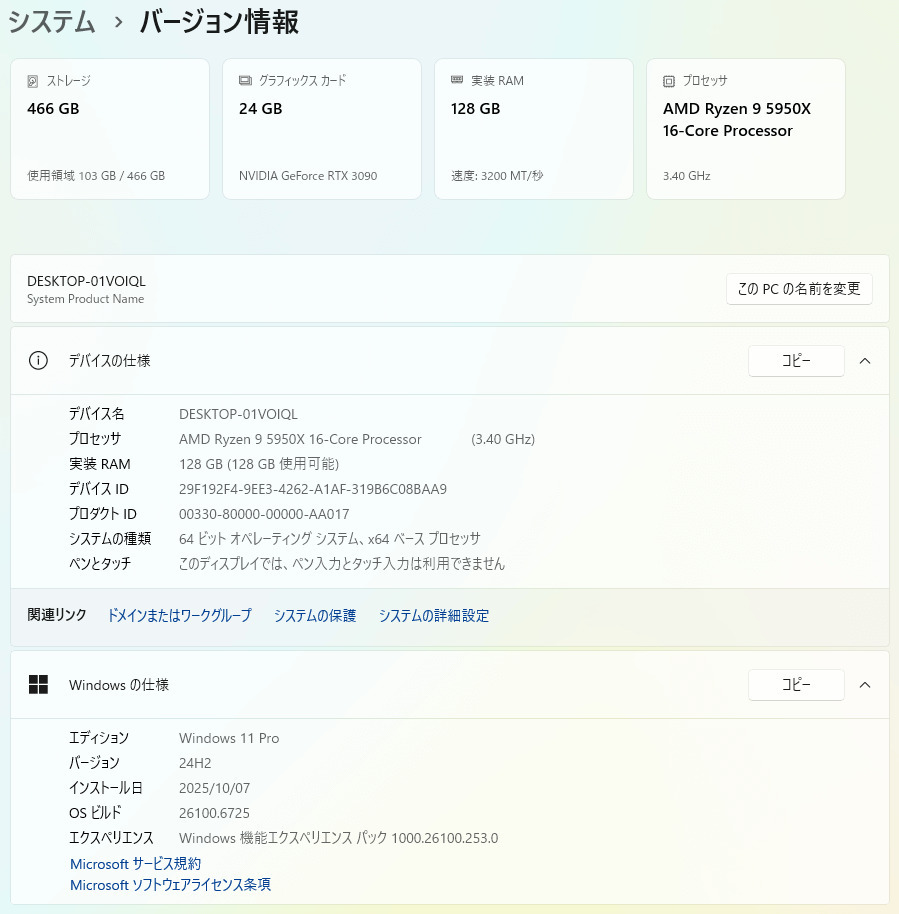Click the デバイス名 row label
The image size is (899, 914).
pos(97,414)
